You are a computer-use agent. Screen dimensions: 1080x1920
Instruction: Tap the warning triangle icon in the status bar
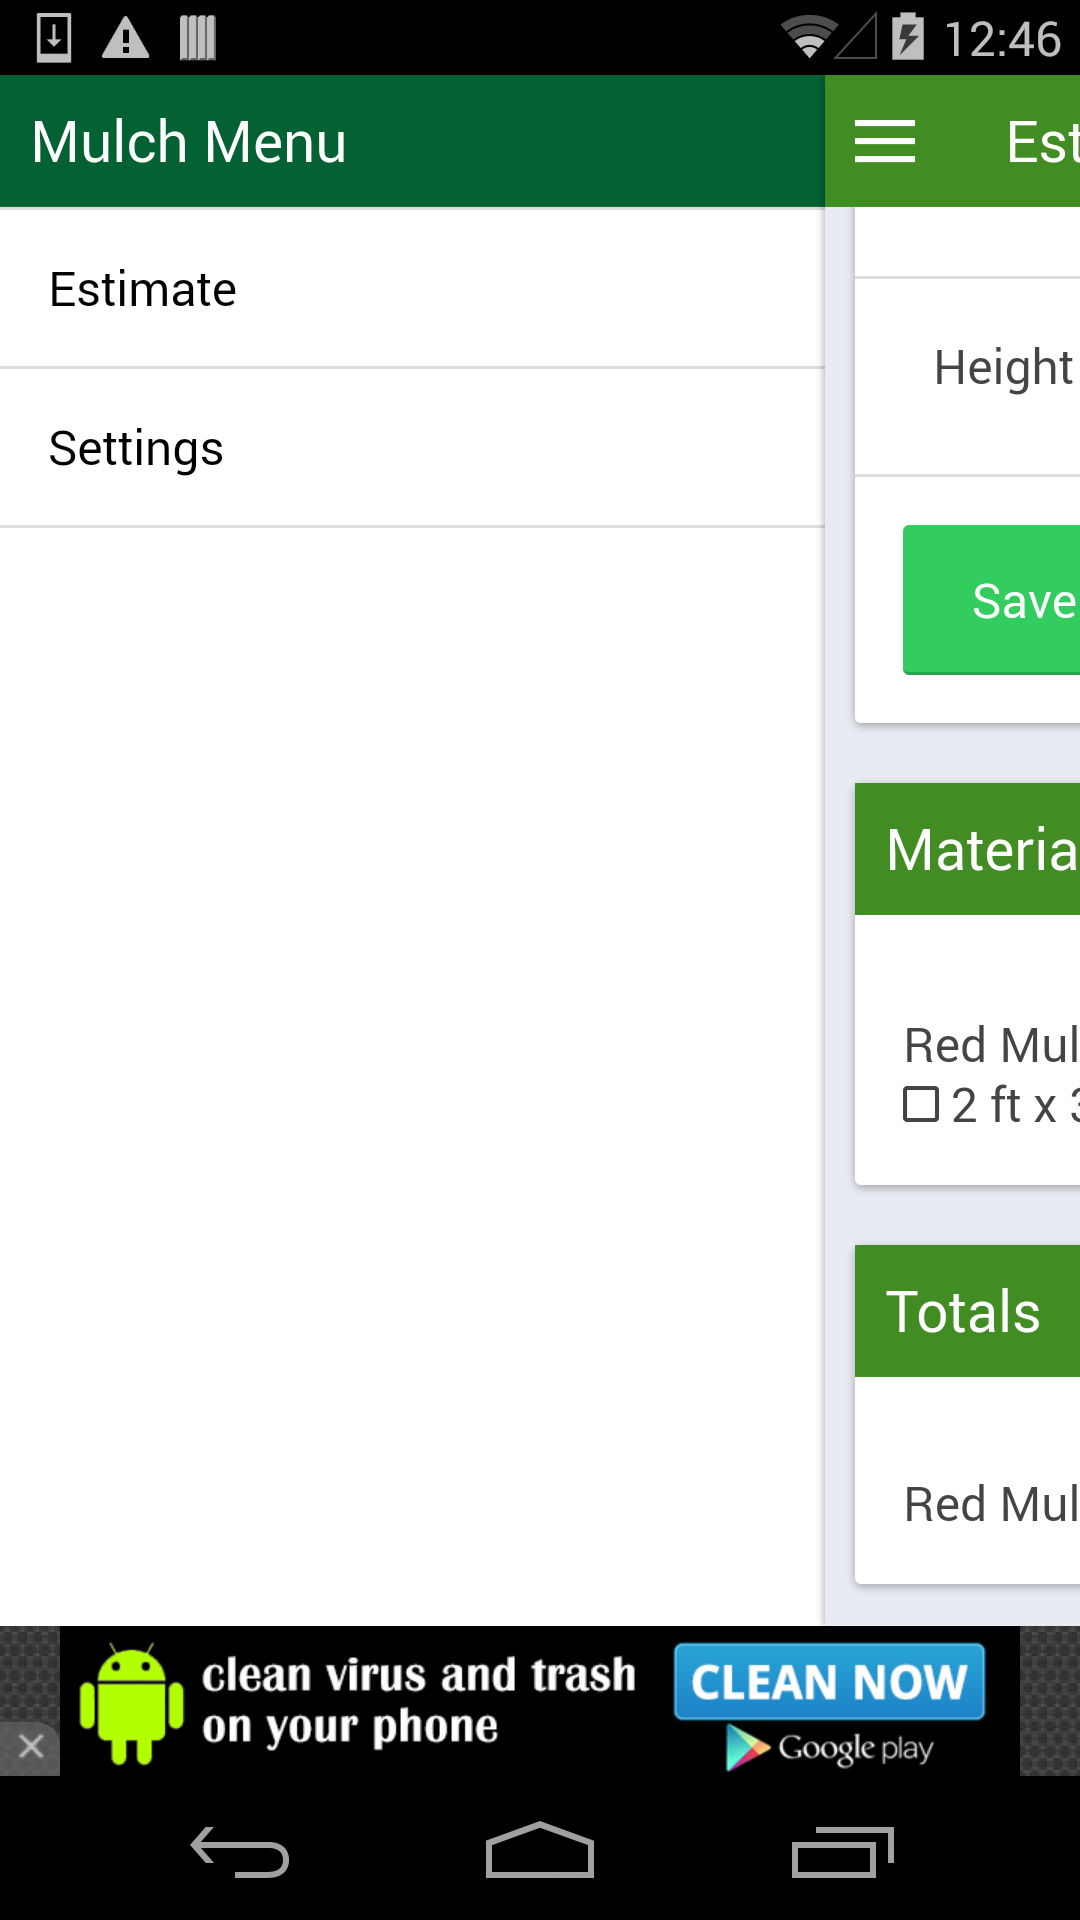(126, 37)
